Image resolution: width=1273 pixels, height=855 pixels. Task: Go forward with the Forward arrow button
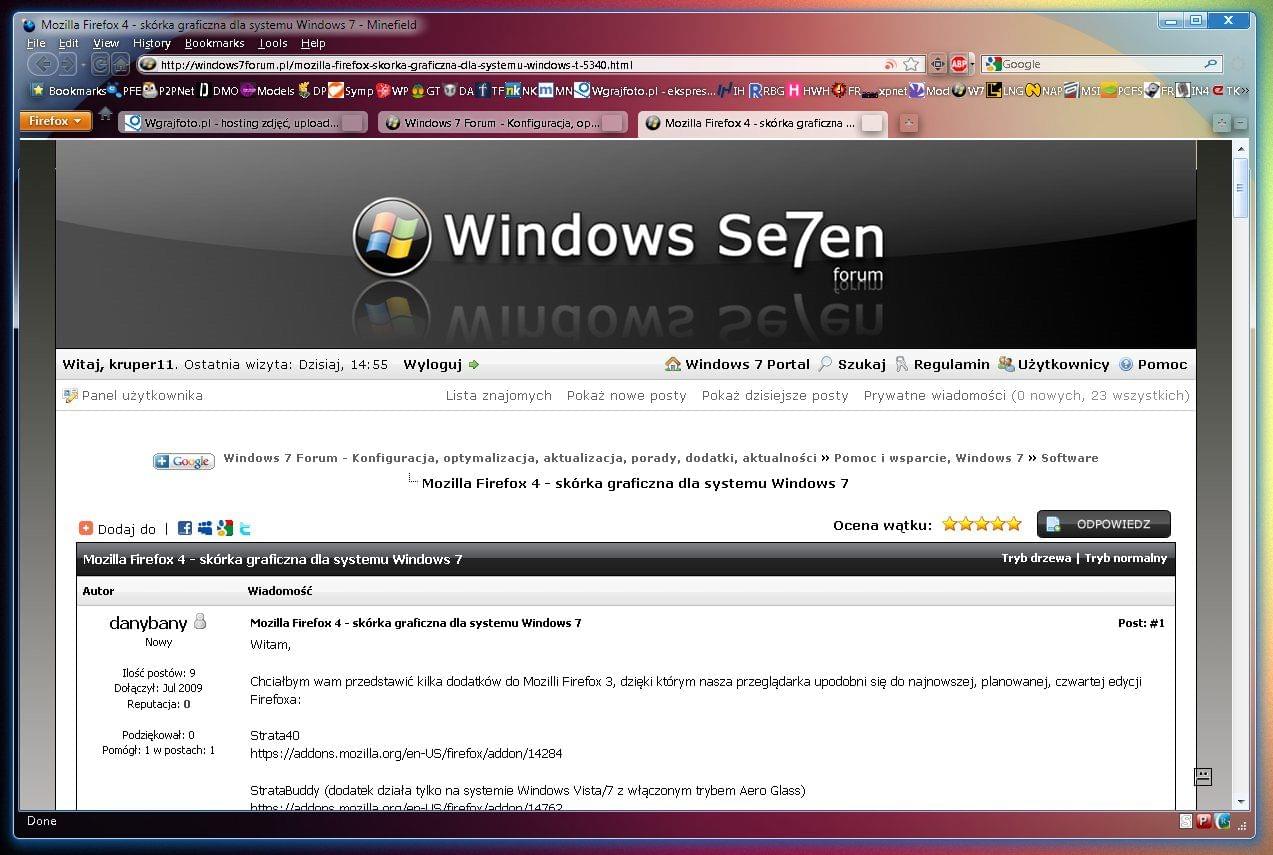[x=66, y=64]
